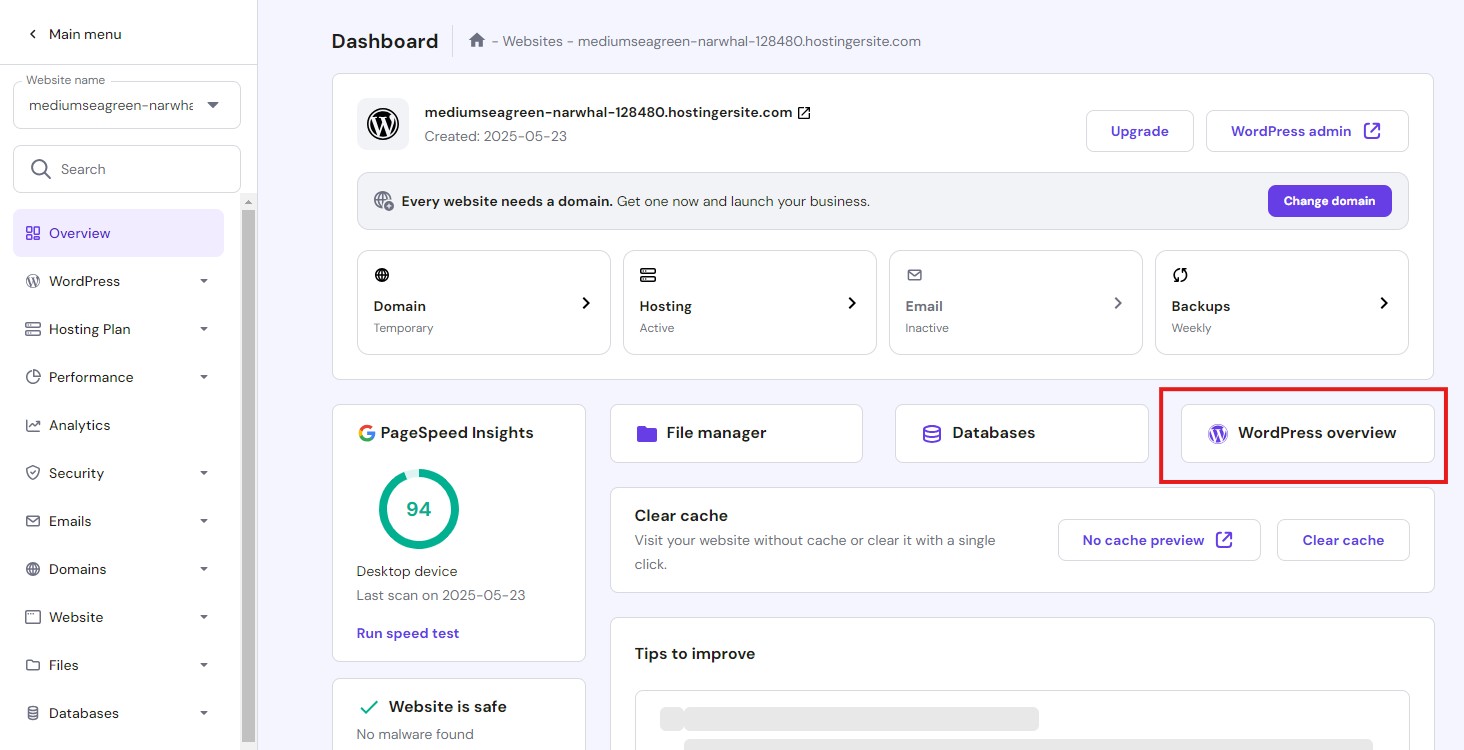The image size is (1464, 750).
Task: Click the Emails envelope icon in sidebar
Action: (x=32, y=521)
